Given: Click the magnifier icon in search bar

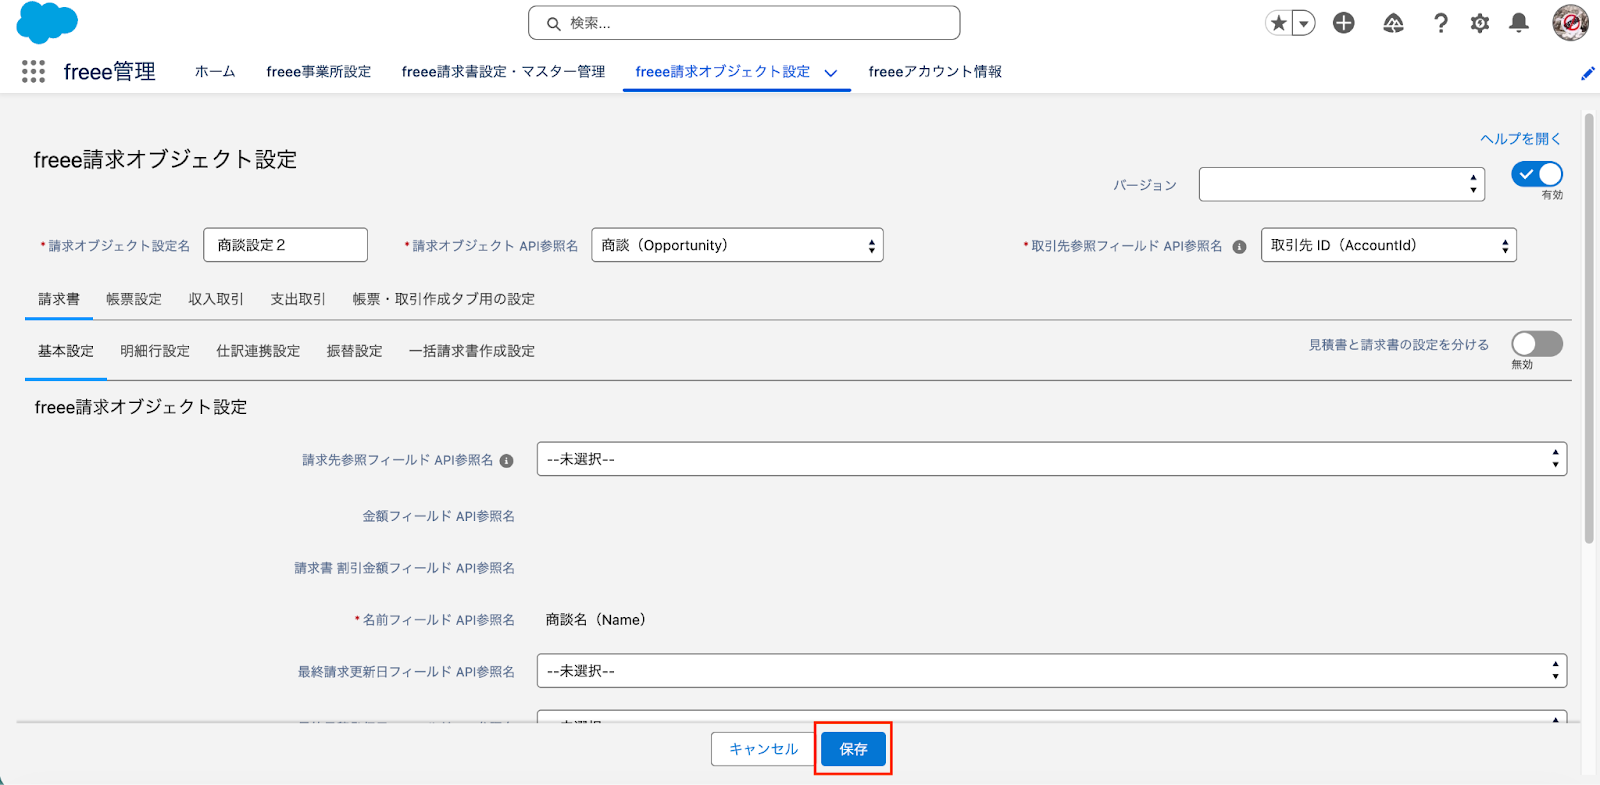Looking at the screenshot, I should [553, 23].
